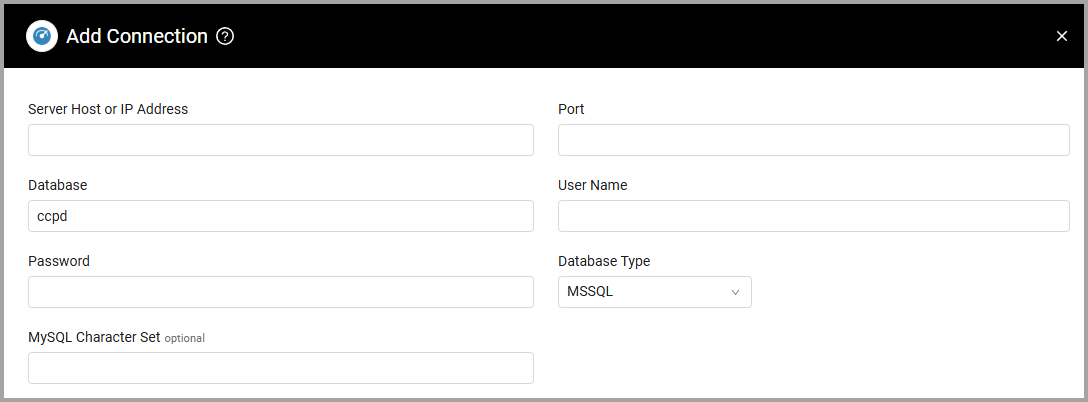
Task: Click the Server Host or IP Address label
Action: (x=108, y=109)
